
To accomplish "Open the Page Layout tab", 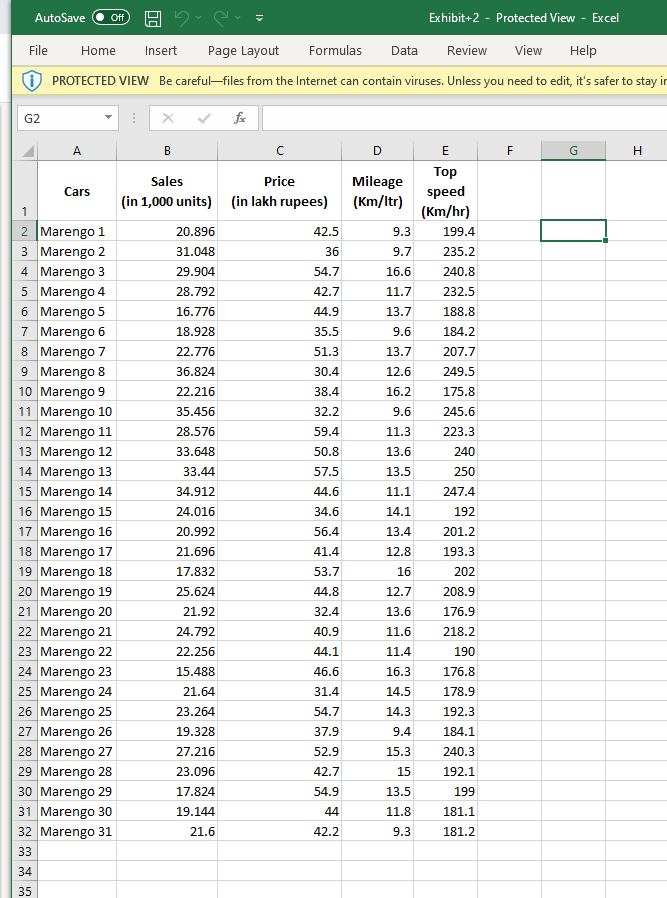I will pos(243,50).
